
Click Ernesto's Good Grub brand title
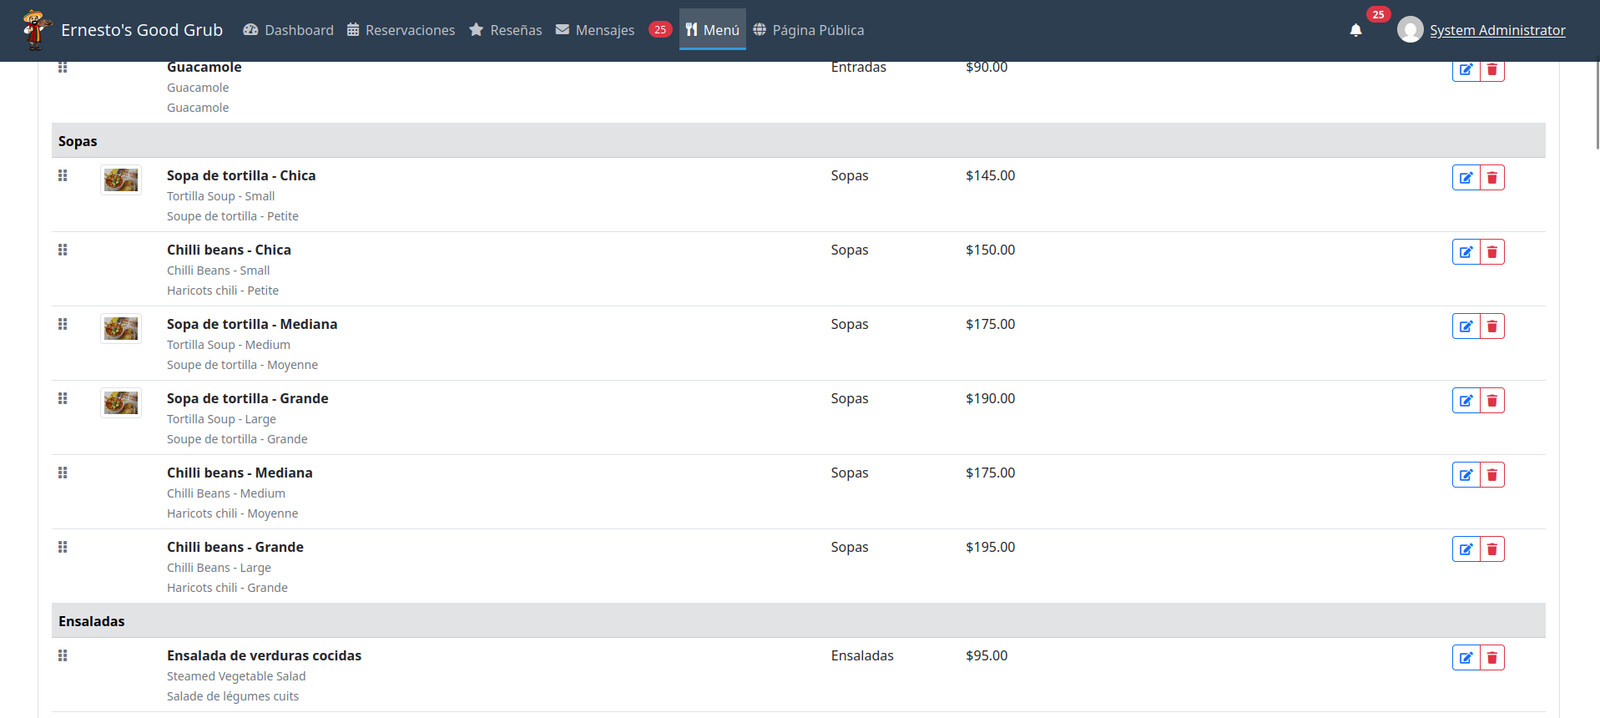[x=142, y=30]
